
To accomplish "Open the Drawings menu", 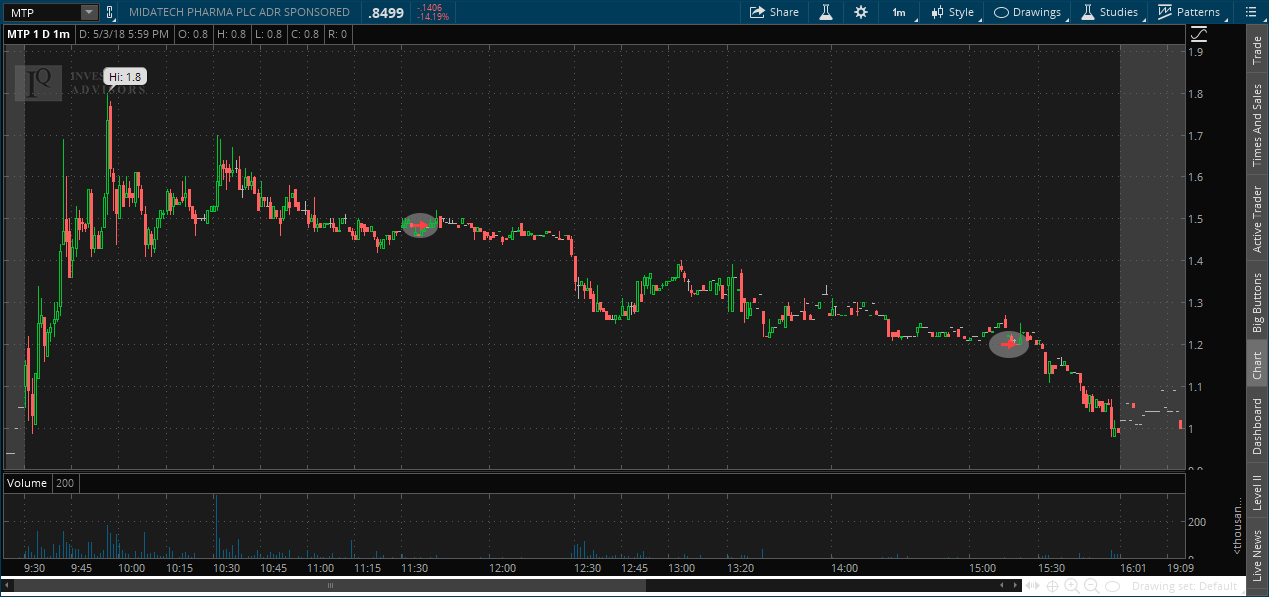I will click(x=1027, y=12).
